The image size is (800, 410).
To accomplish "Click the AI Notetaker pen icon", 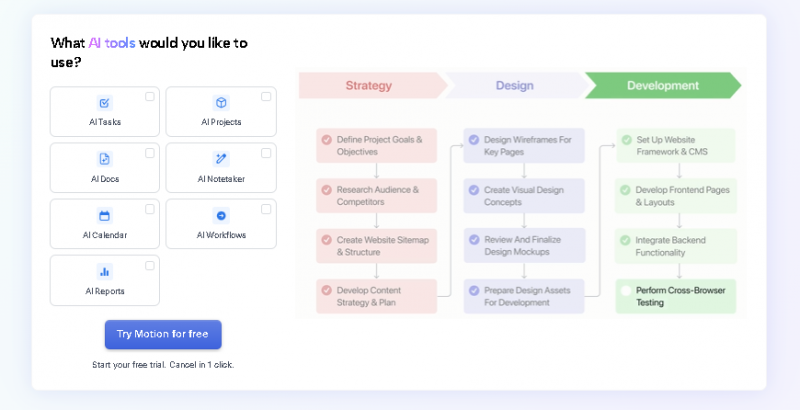I will coord(221,159).
